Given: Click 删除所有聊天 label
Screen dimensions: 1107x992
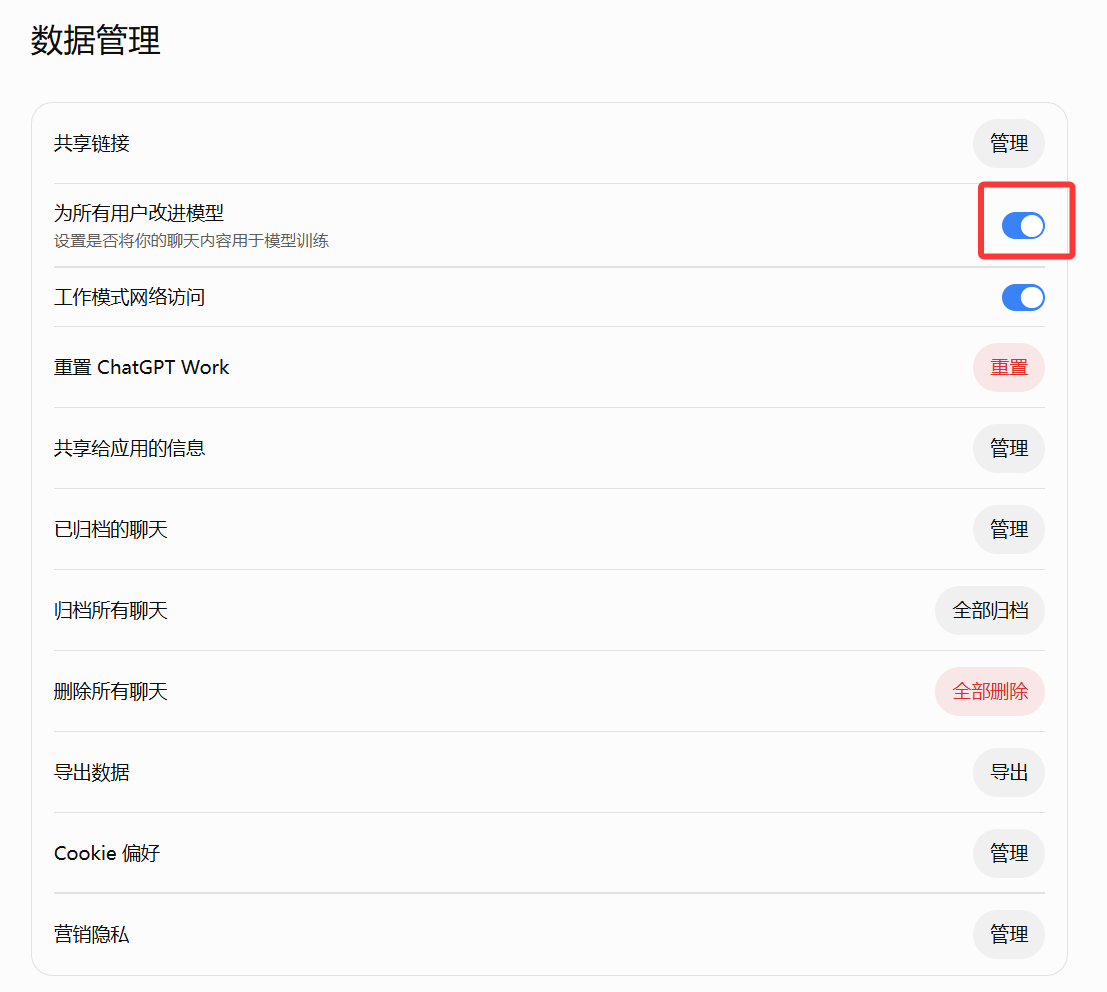Looking at the screenshot, I should pos(111,691).
